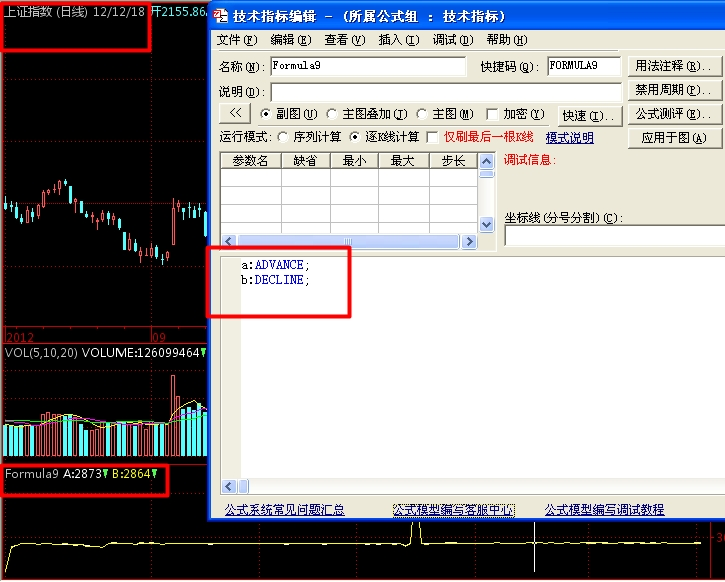The width and height of the screenshot is (725, 582).
Task: Click the B:2864 indicator value in chart
Action: click(131, 474)
